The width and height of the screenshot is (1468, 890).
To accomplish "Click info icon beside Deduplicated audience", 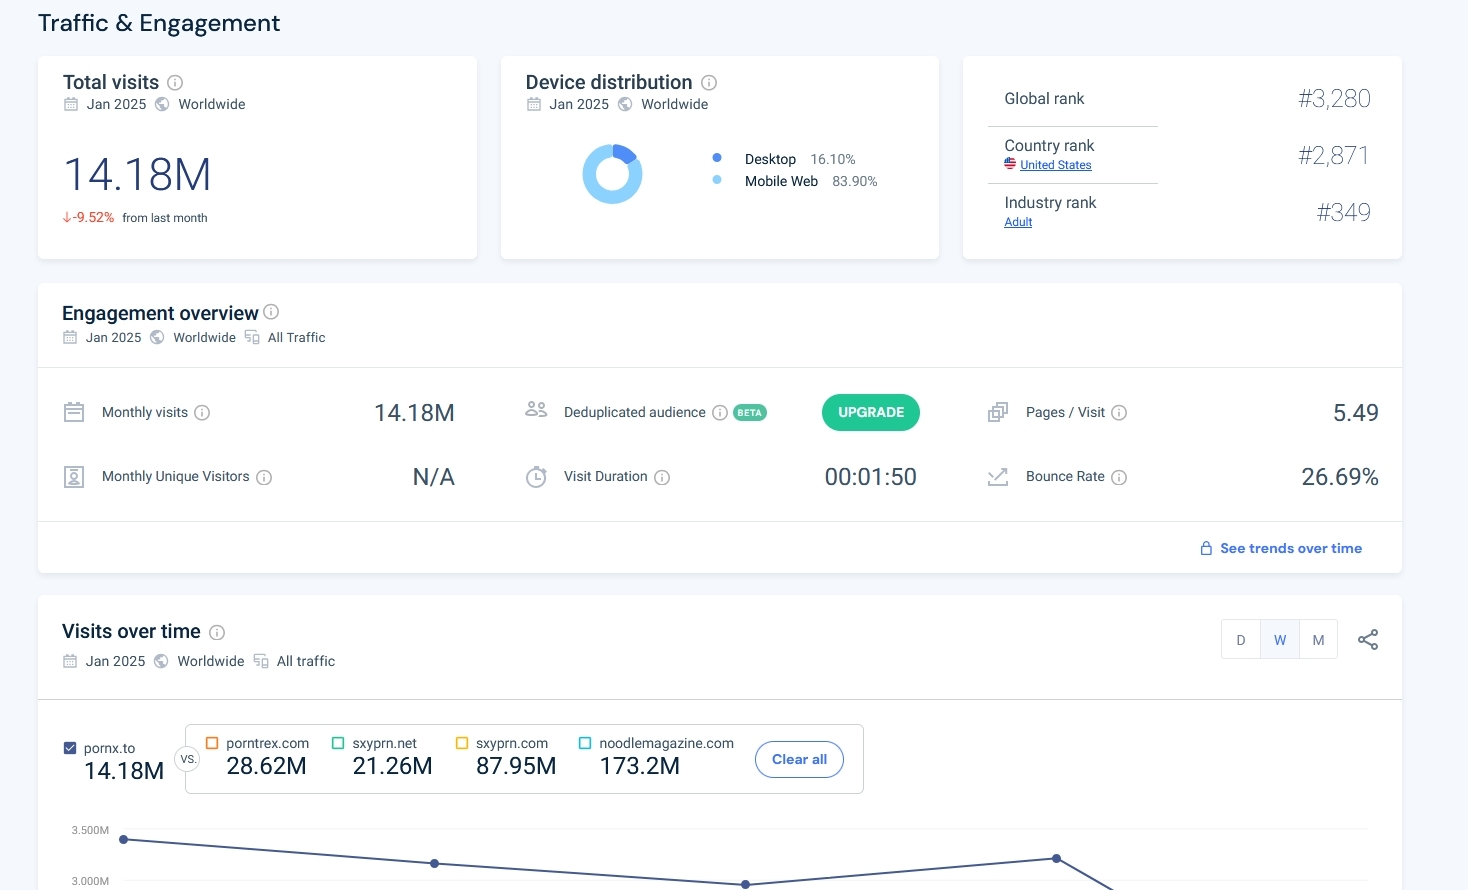I will point(719,413).
